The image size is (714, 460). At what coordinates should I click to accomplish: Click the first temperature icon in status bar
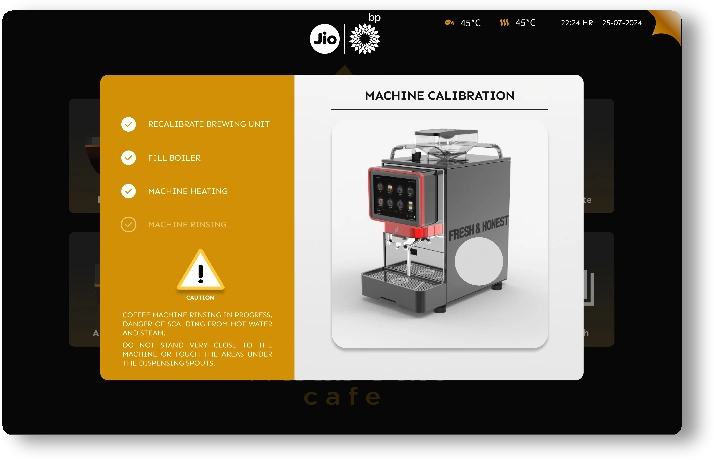point(450,22)
